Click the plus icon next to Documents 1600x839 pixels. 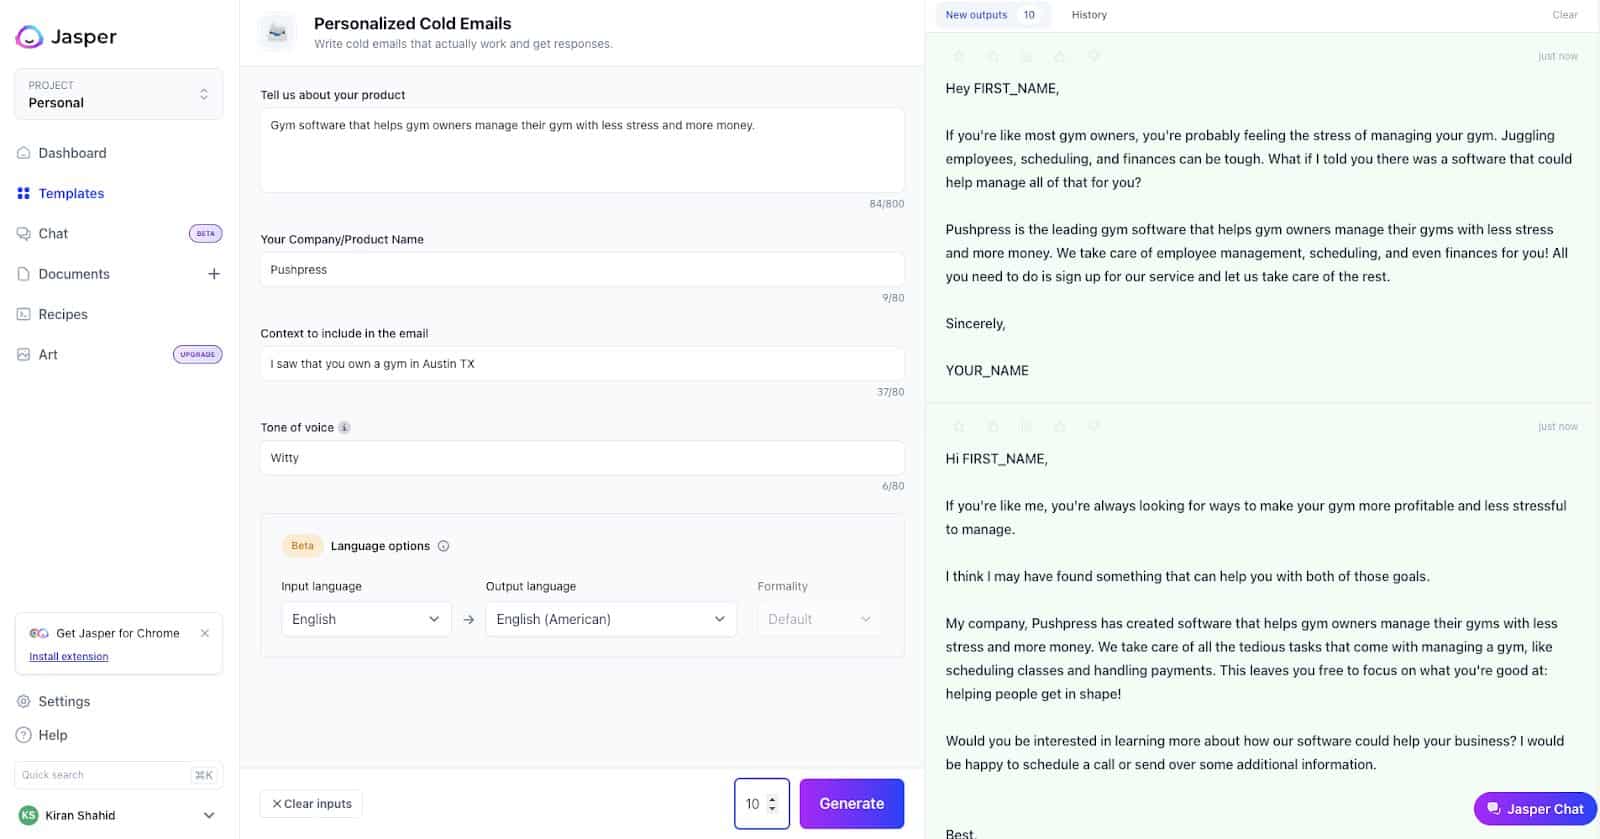pos(213,274)
